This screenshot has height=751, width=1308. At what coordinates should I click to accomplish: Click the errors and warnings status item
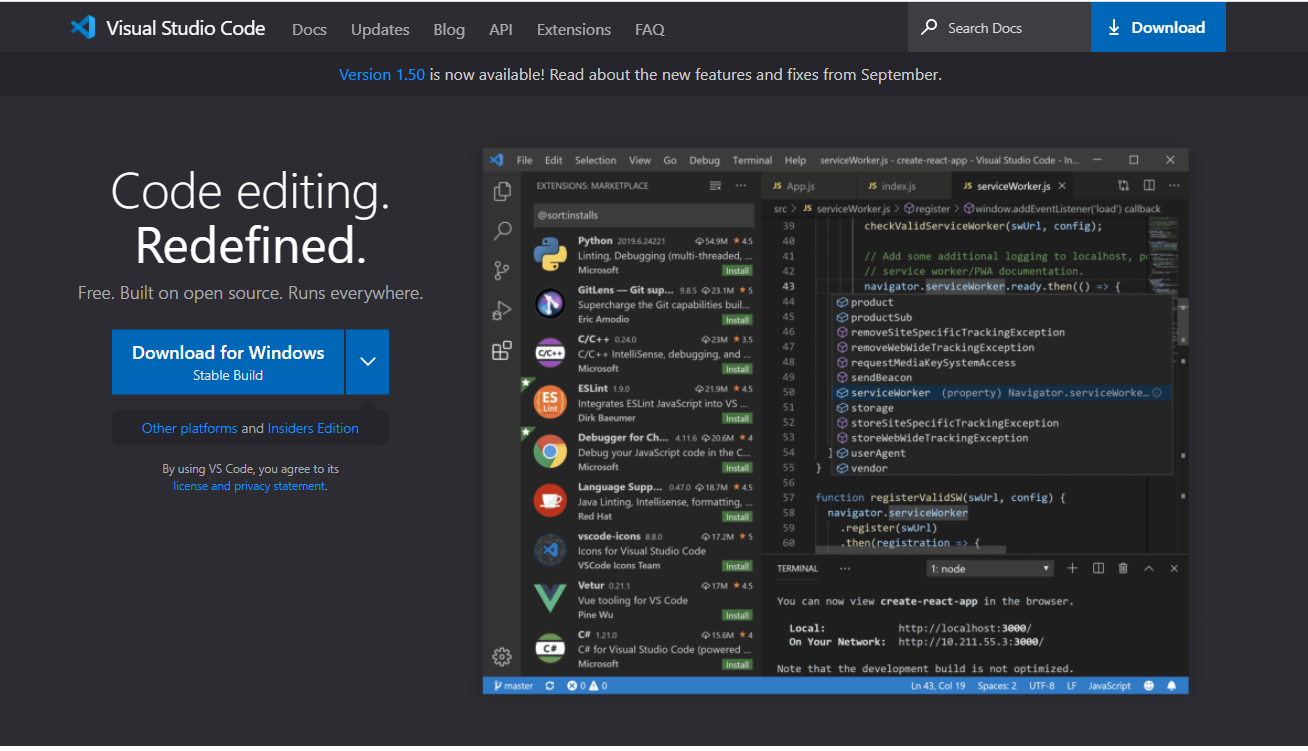587,686
